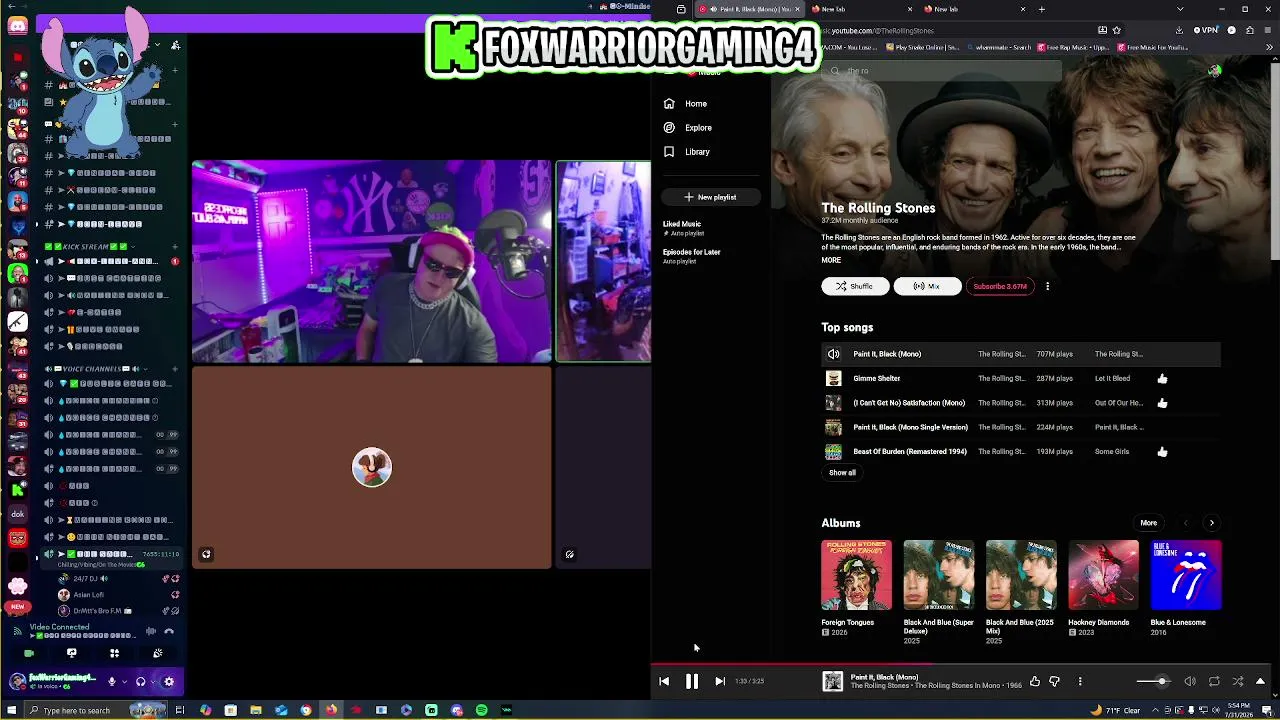This screenshot has width=1280, height=720.
Task: Play the song Gimme Shelter
Action: [x=876, y=379]
